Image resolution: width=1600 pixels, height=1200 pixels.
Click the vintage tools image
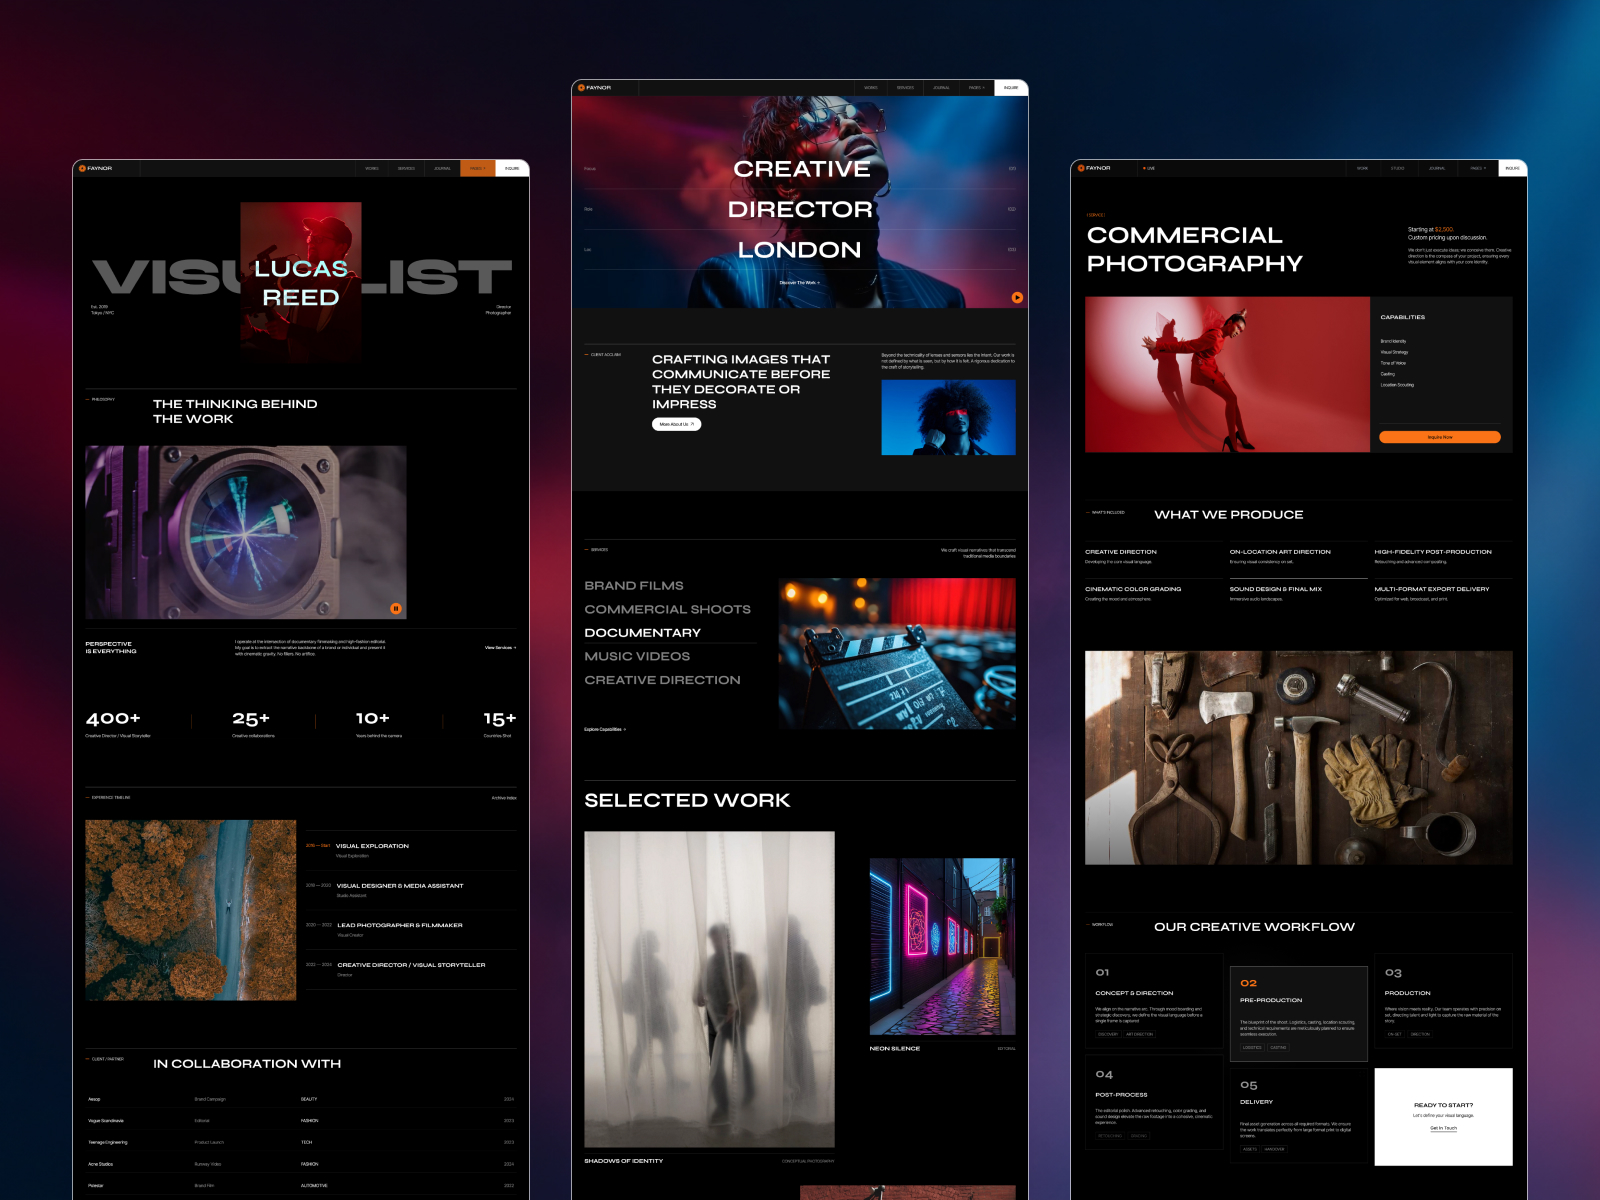point(1298,758)
